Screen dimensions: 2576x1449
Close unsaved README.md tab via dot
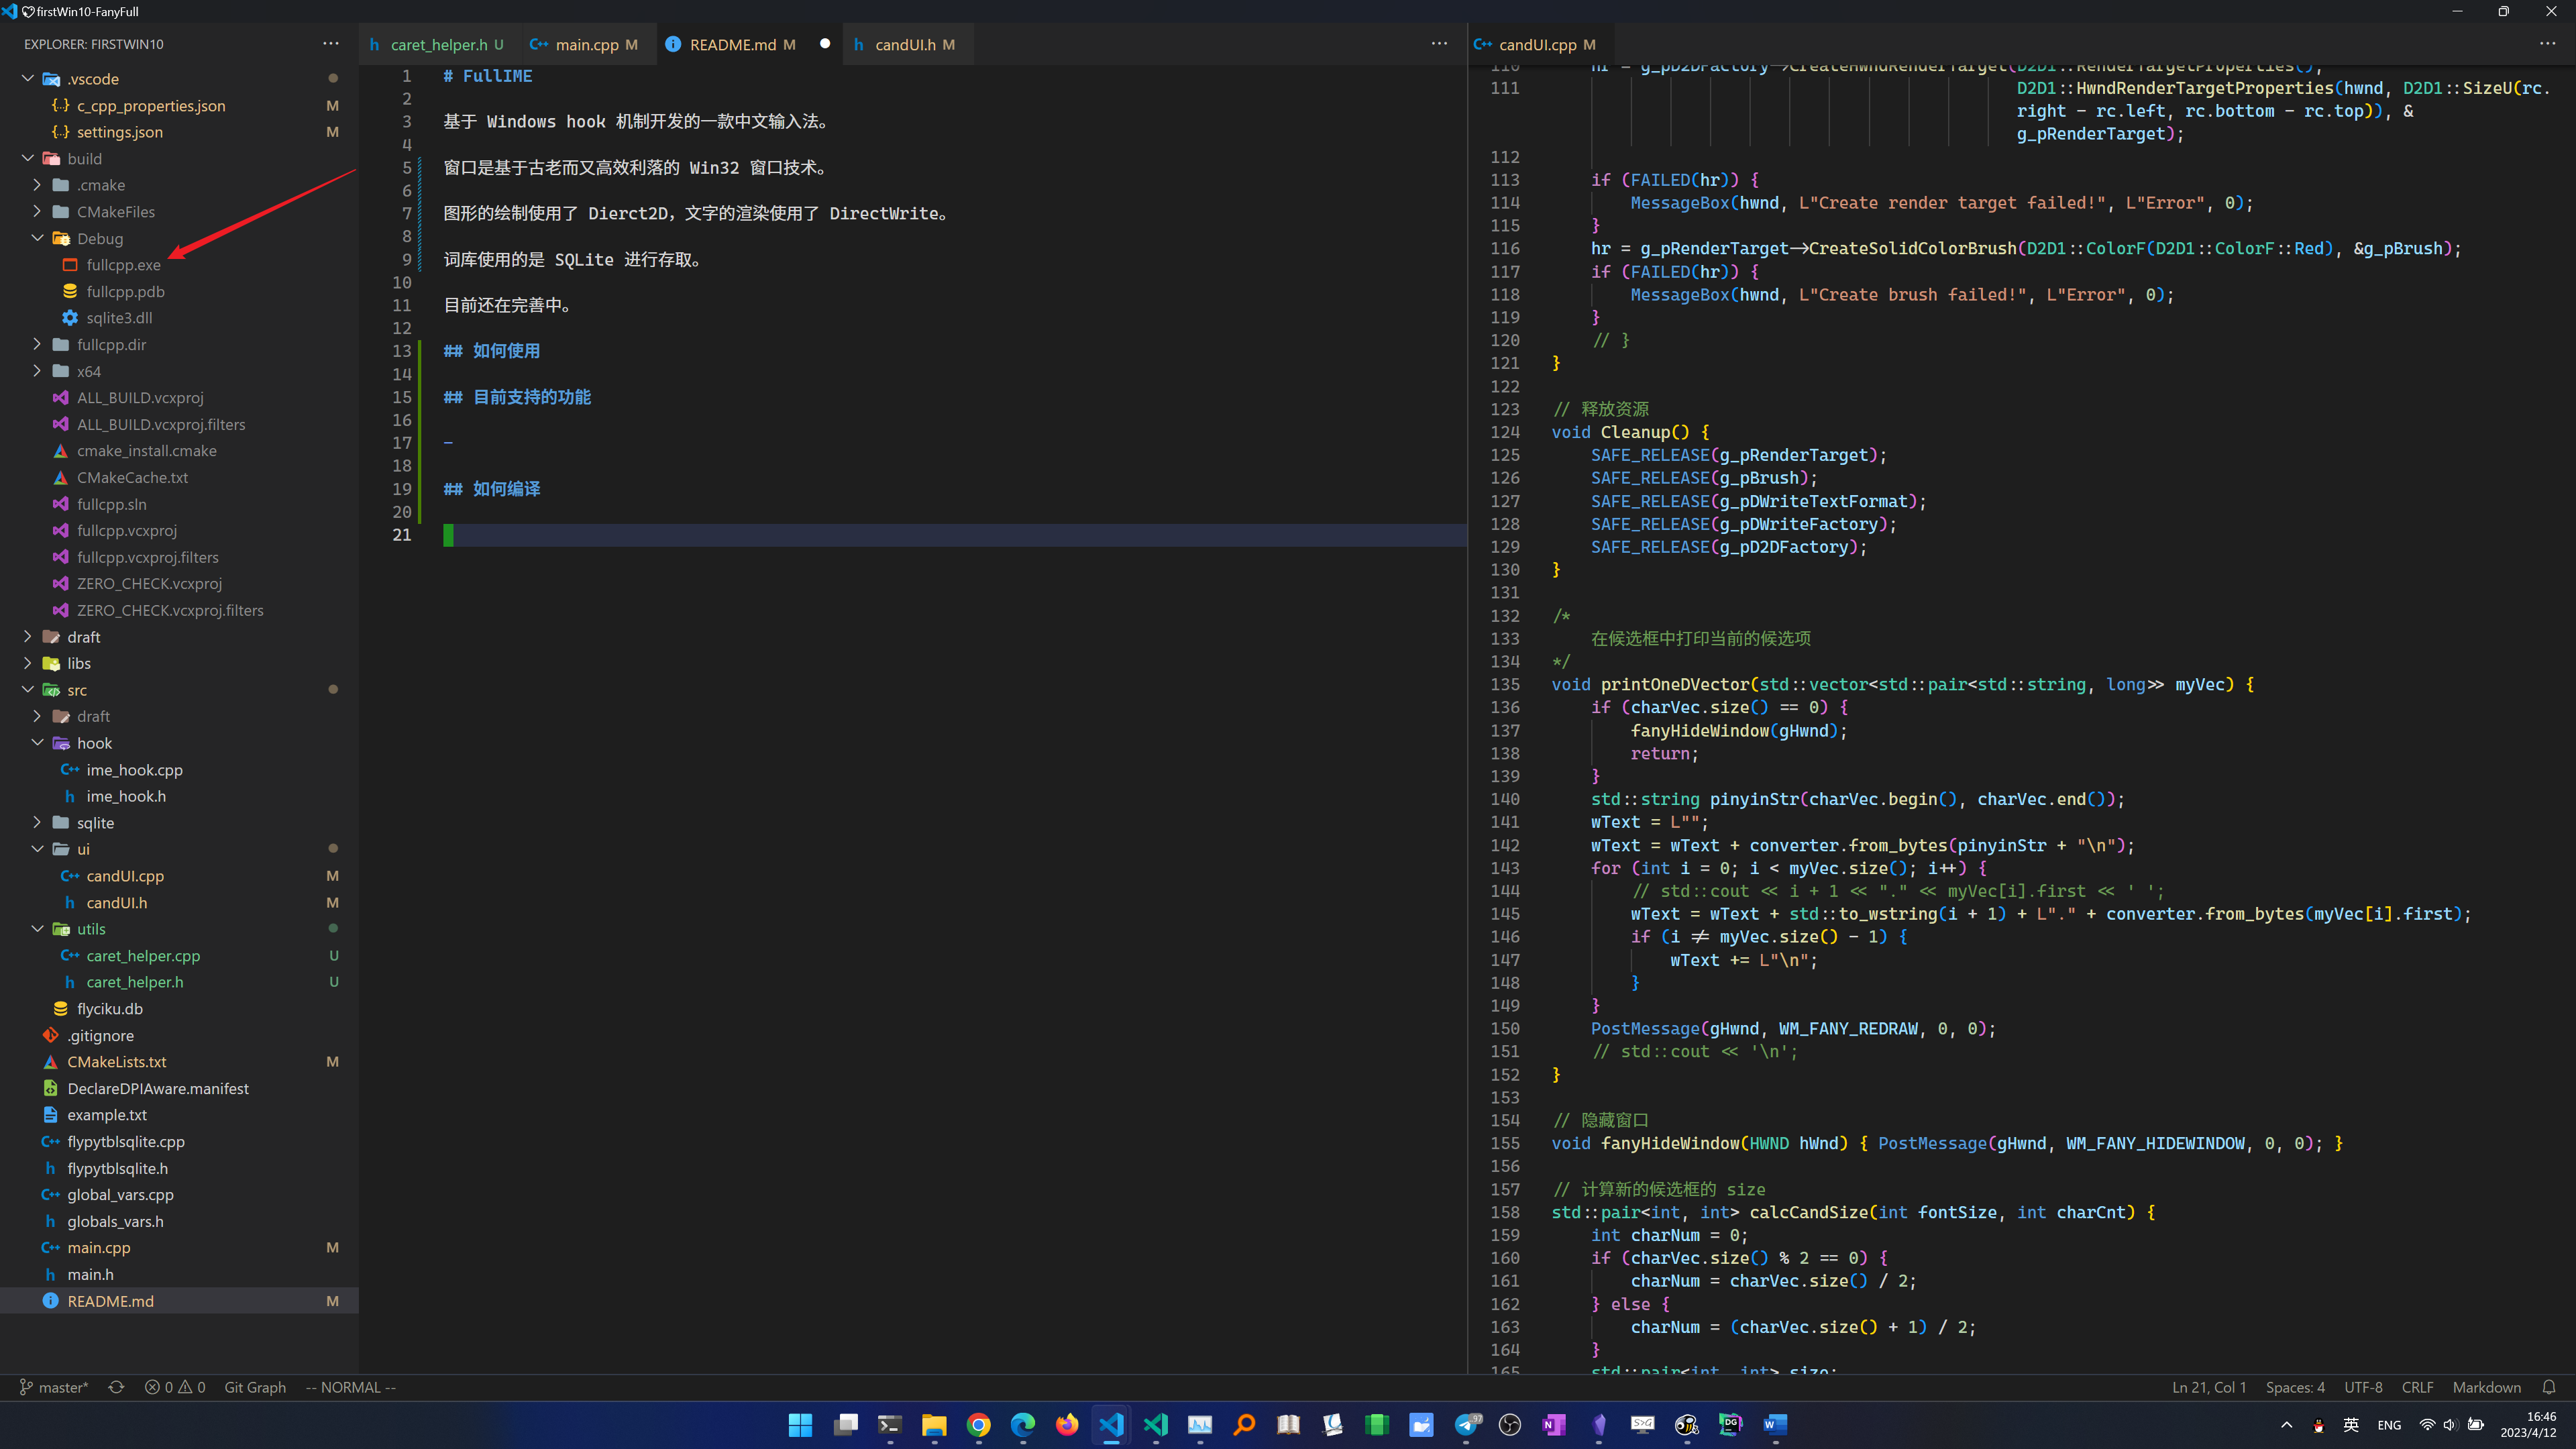click(x=825, y=44)
